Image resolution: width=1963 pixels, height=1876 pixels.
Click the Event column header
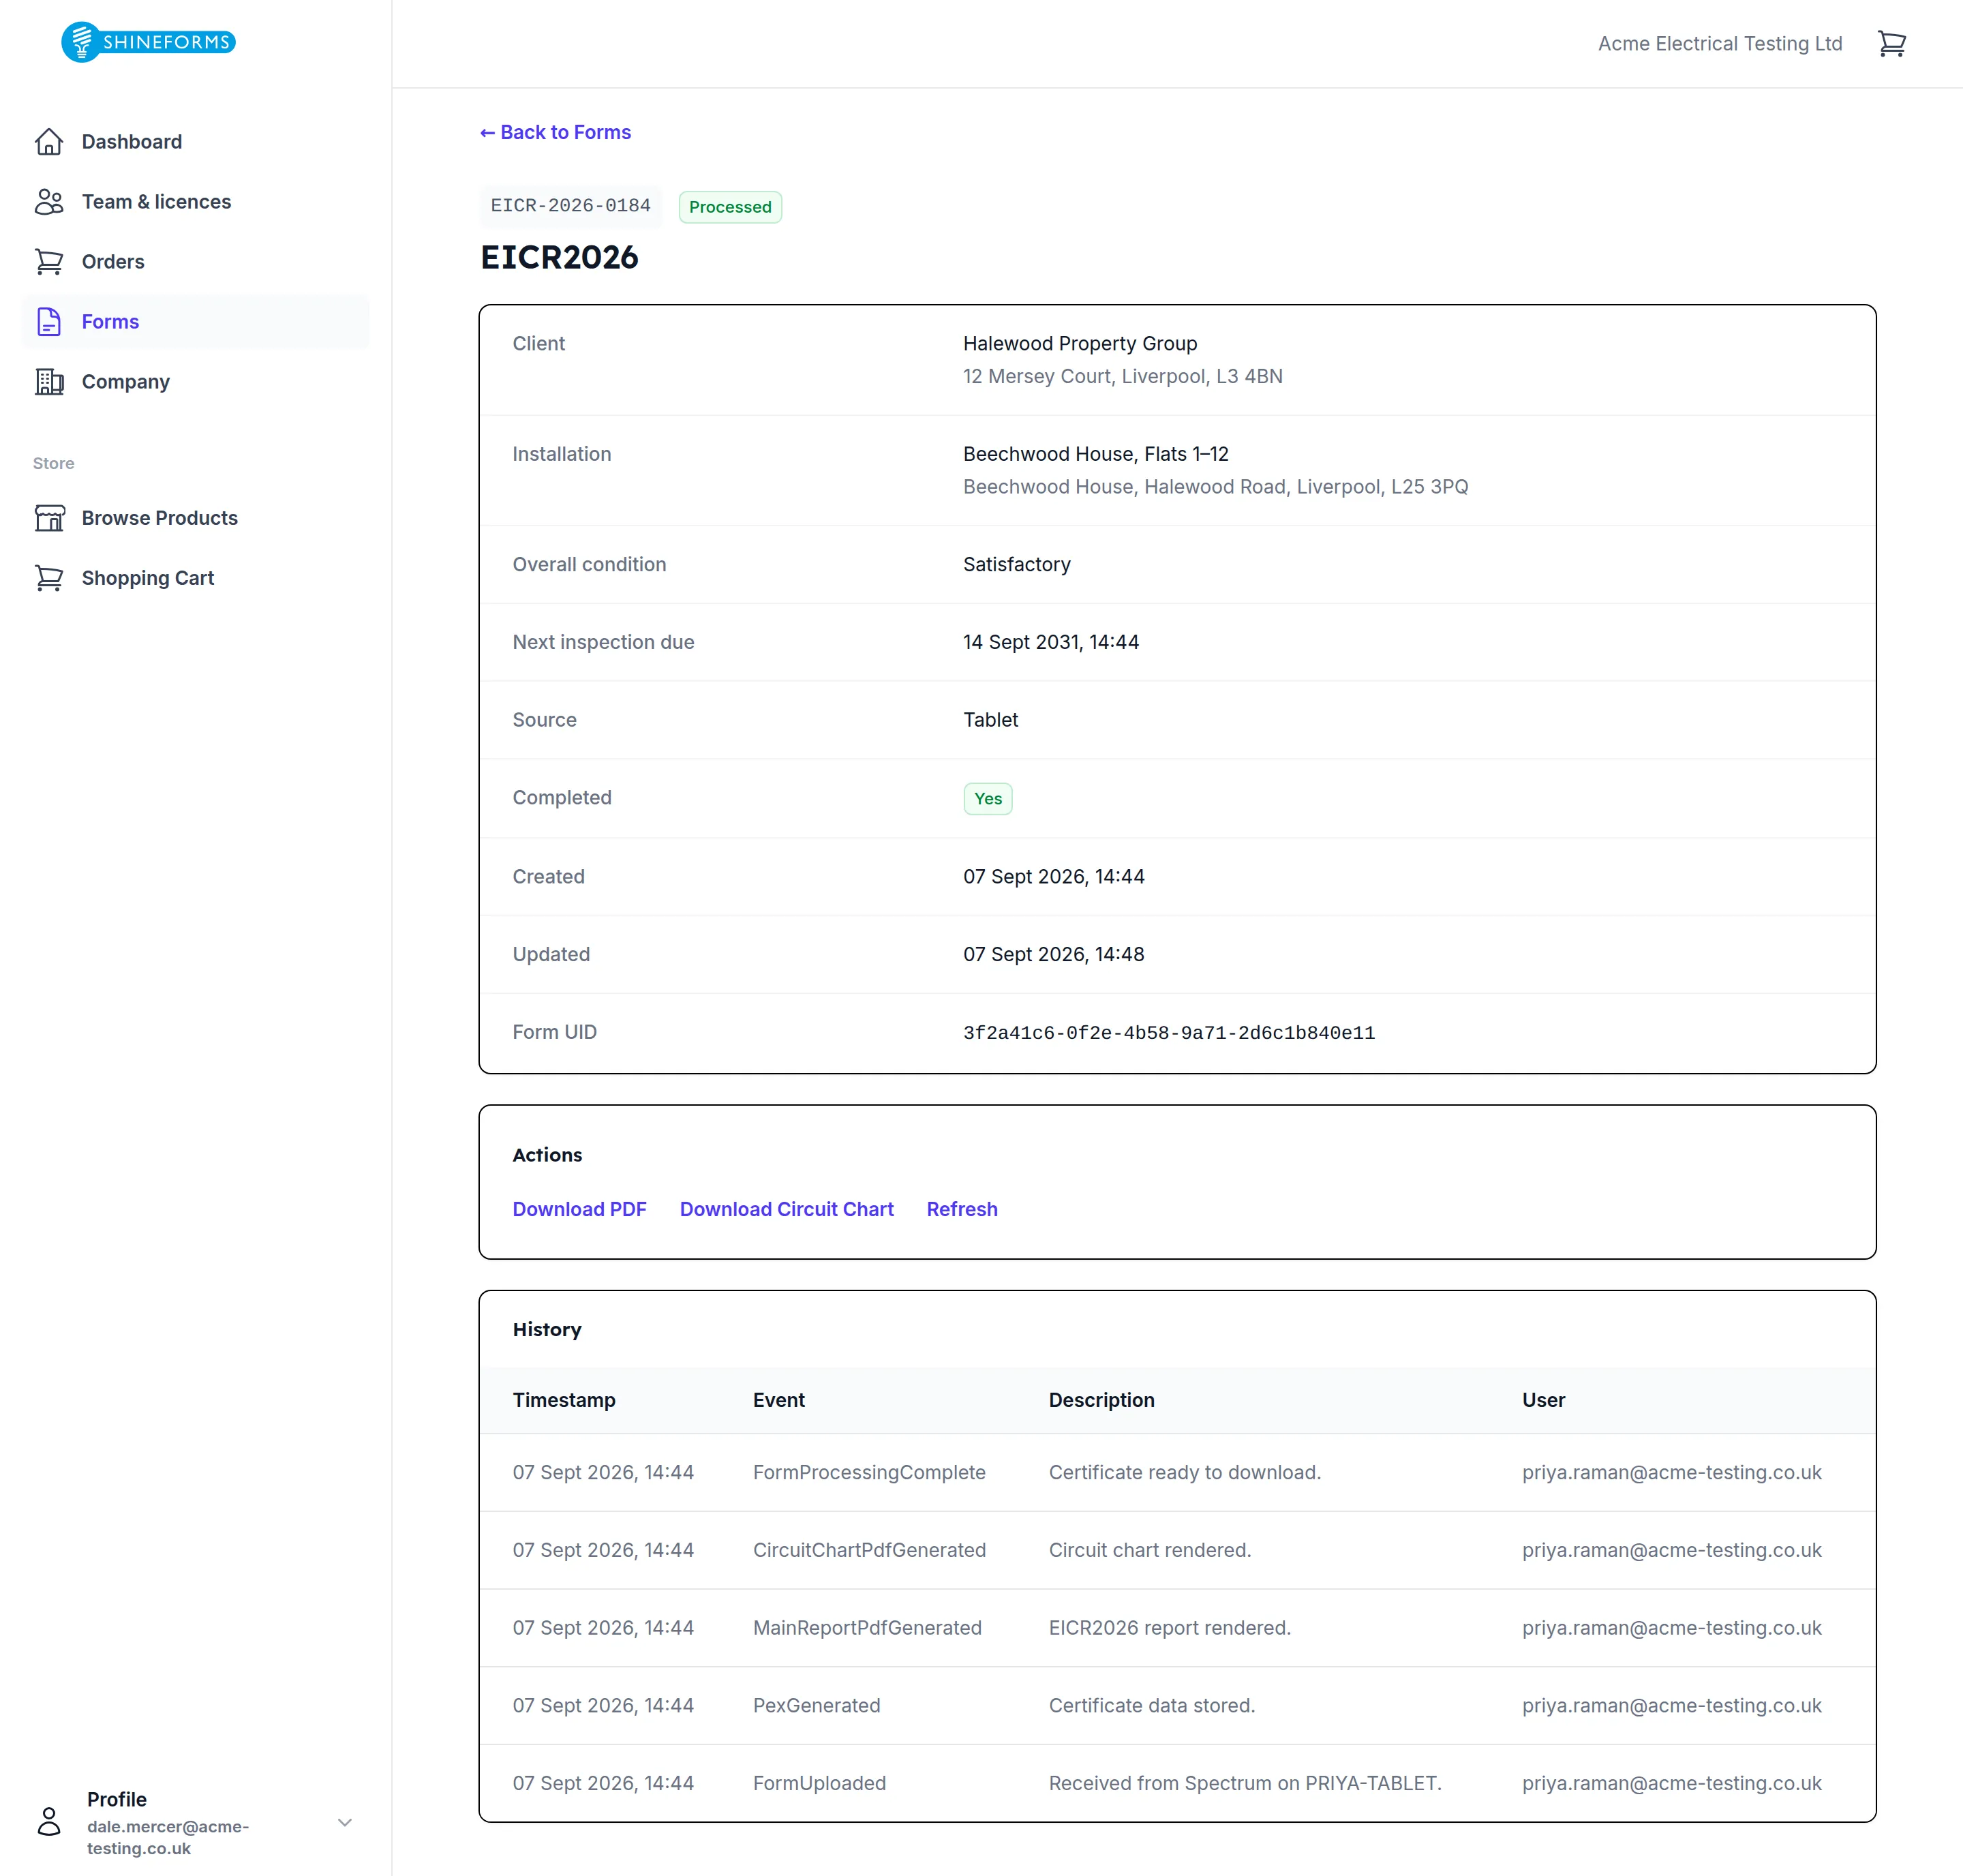click(x=778, y=1400)
